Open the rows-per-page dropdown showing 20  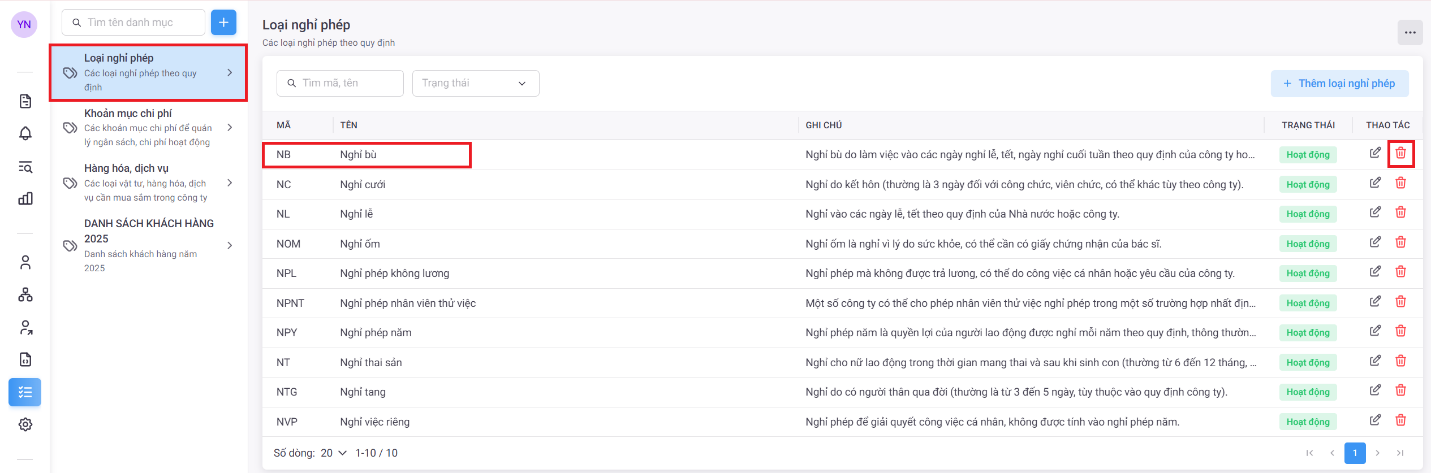point(333,453)
